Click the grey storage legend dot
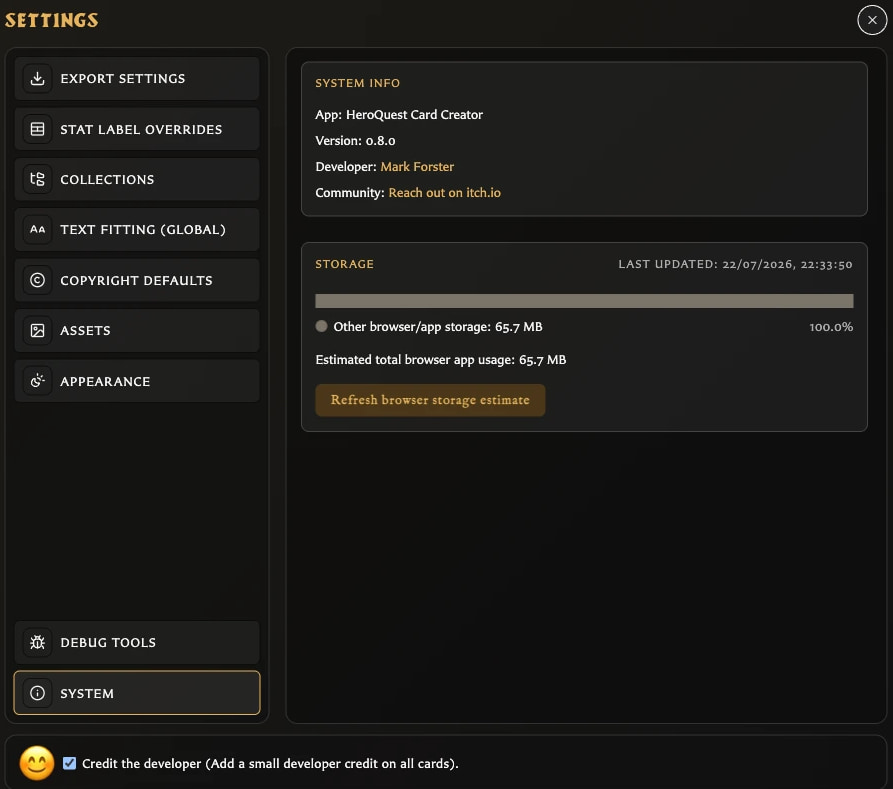 tap(321, 326)
